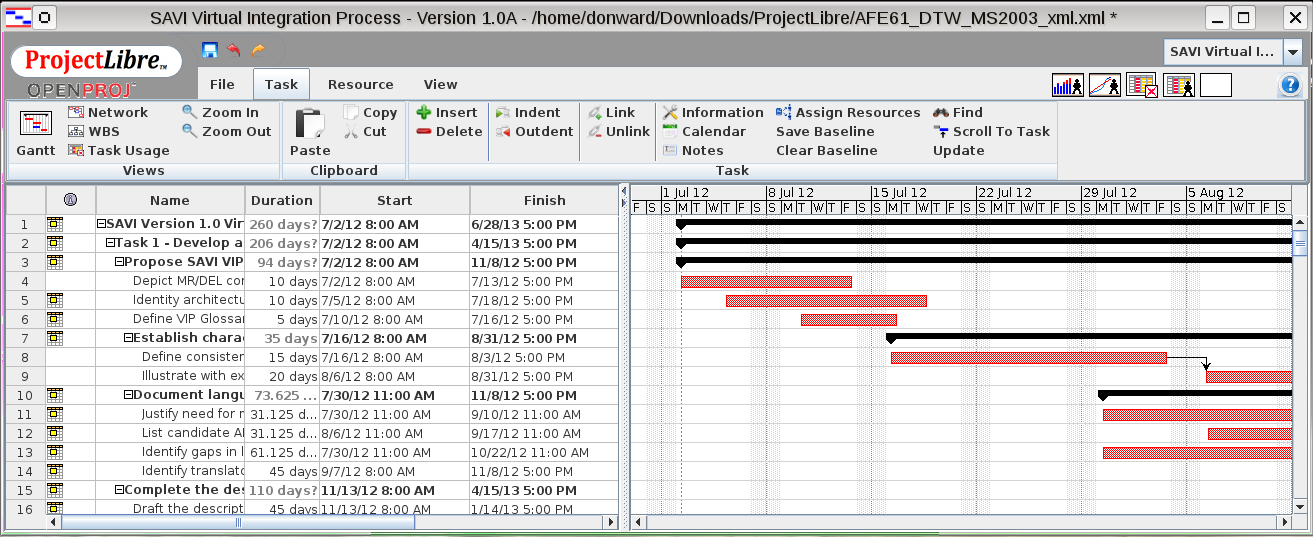1313x537 pixels.
Task: Select Gantt bar for Define VIP Glossary
Action: point(849,320)
